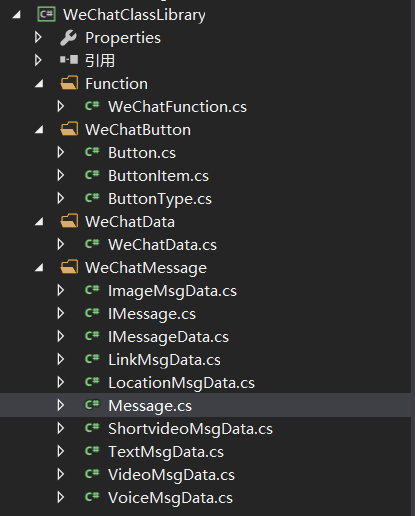This screenshot has width=415, height=516.
Task: Expand the LinkMsgData.cs node
Action: [x=61, y=359]
